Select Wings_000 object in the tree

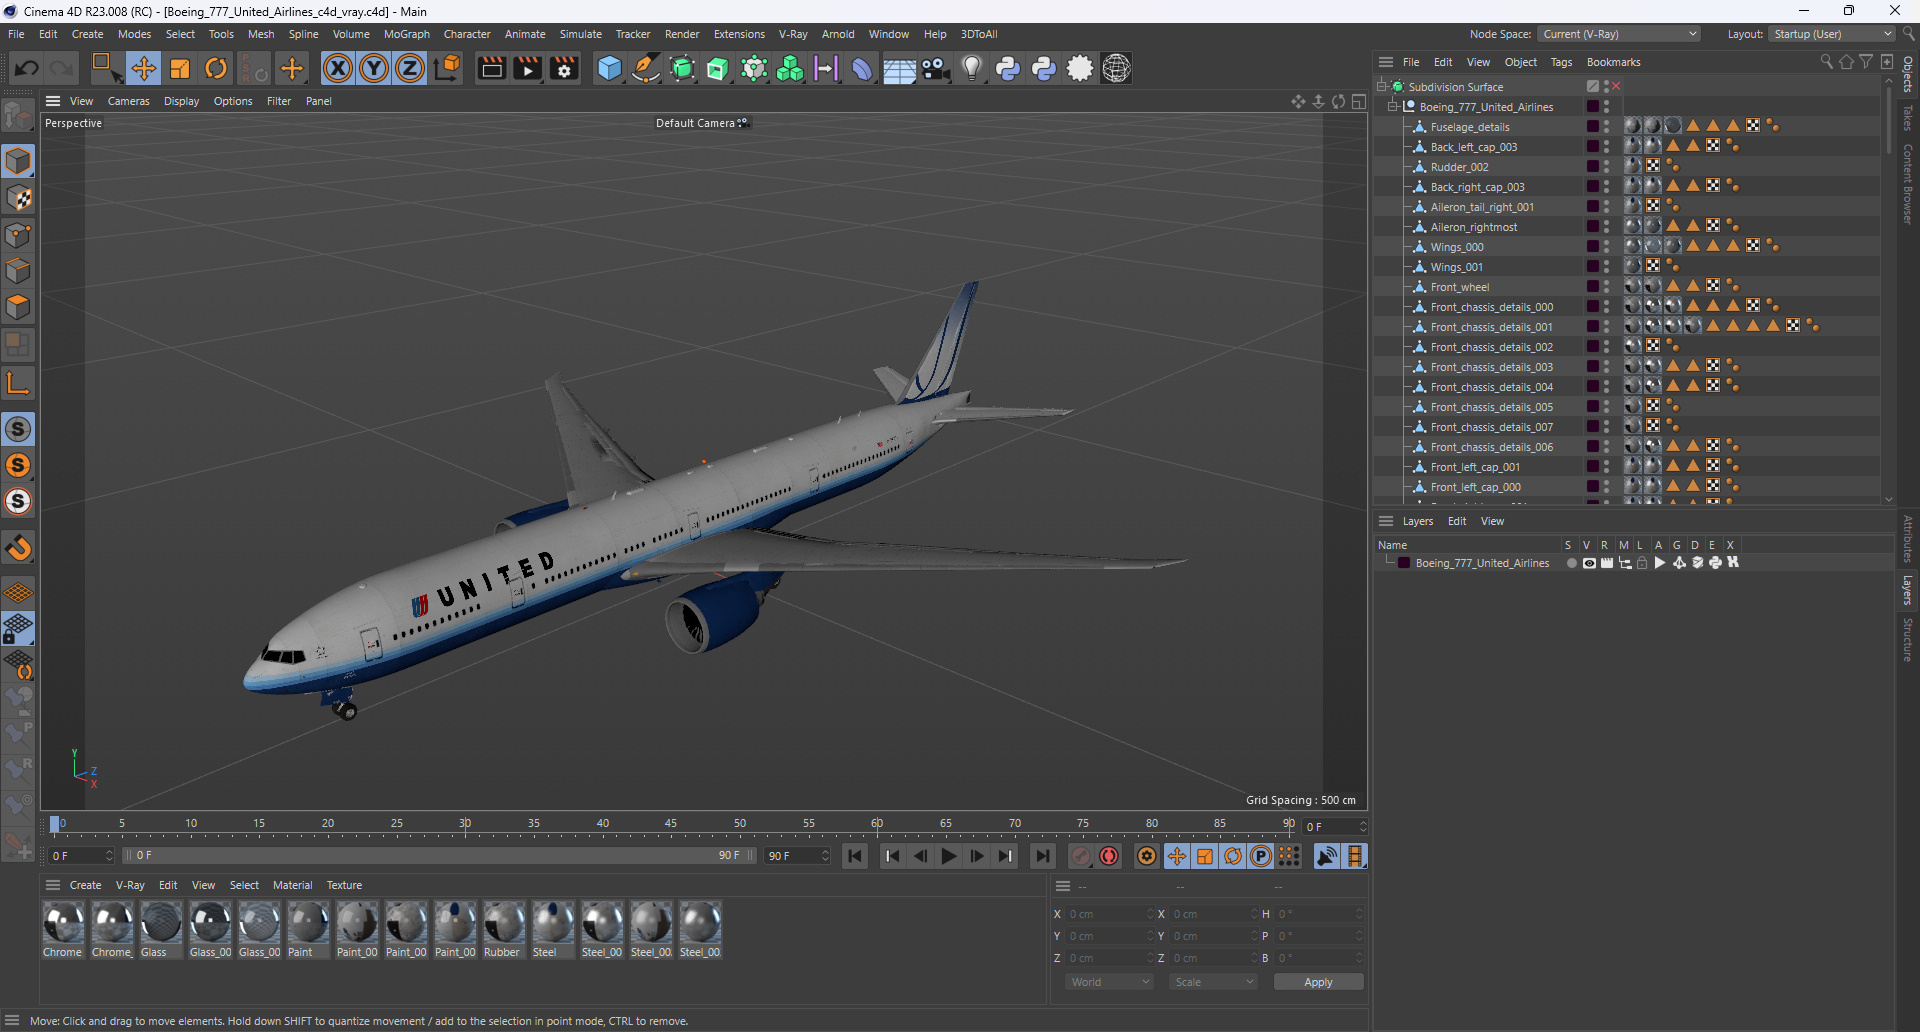click(1457, 247)
